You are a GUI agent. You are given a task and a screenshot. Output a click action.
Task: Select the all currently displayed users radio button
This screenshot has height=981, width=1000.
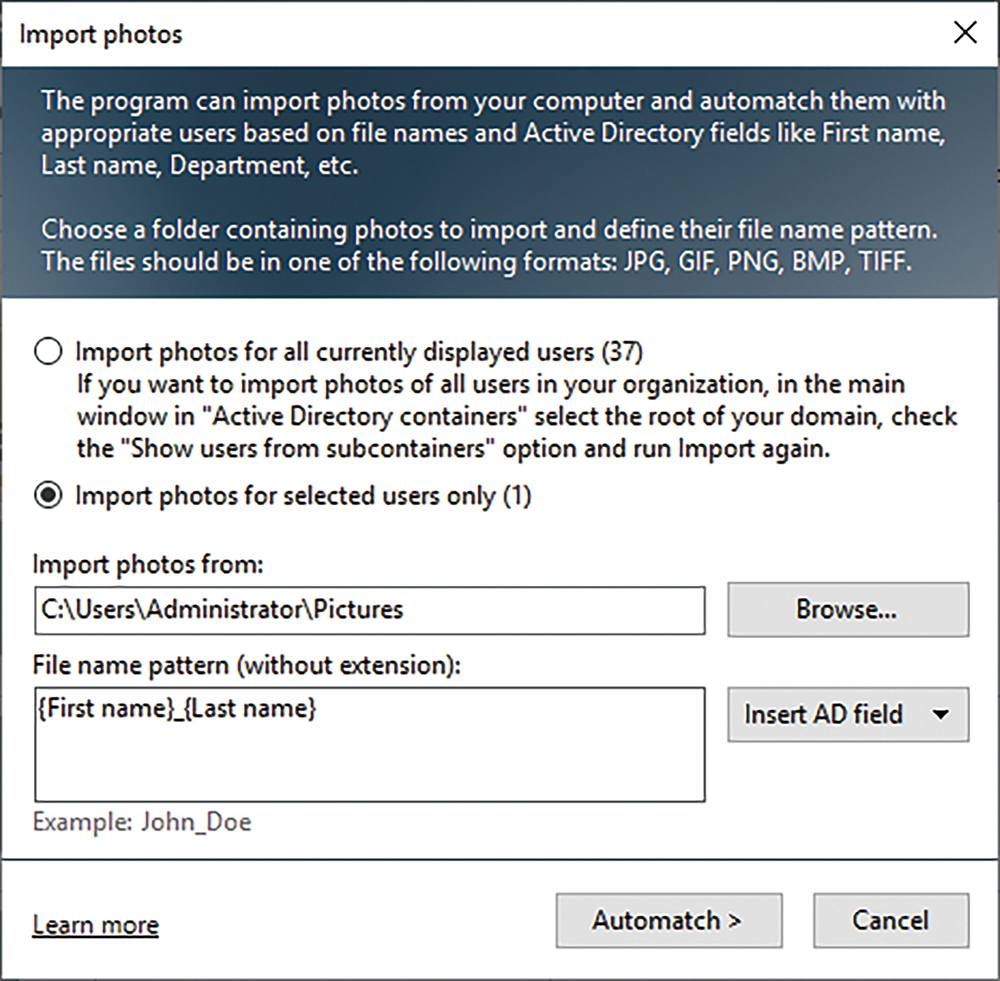tap(48, 351)
